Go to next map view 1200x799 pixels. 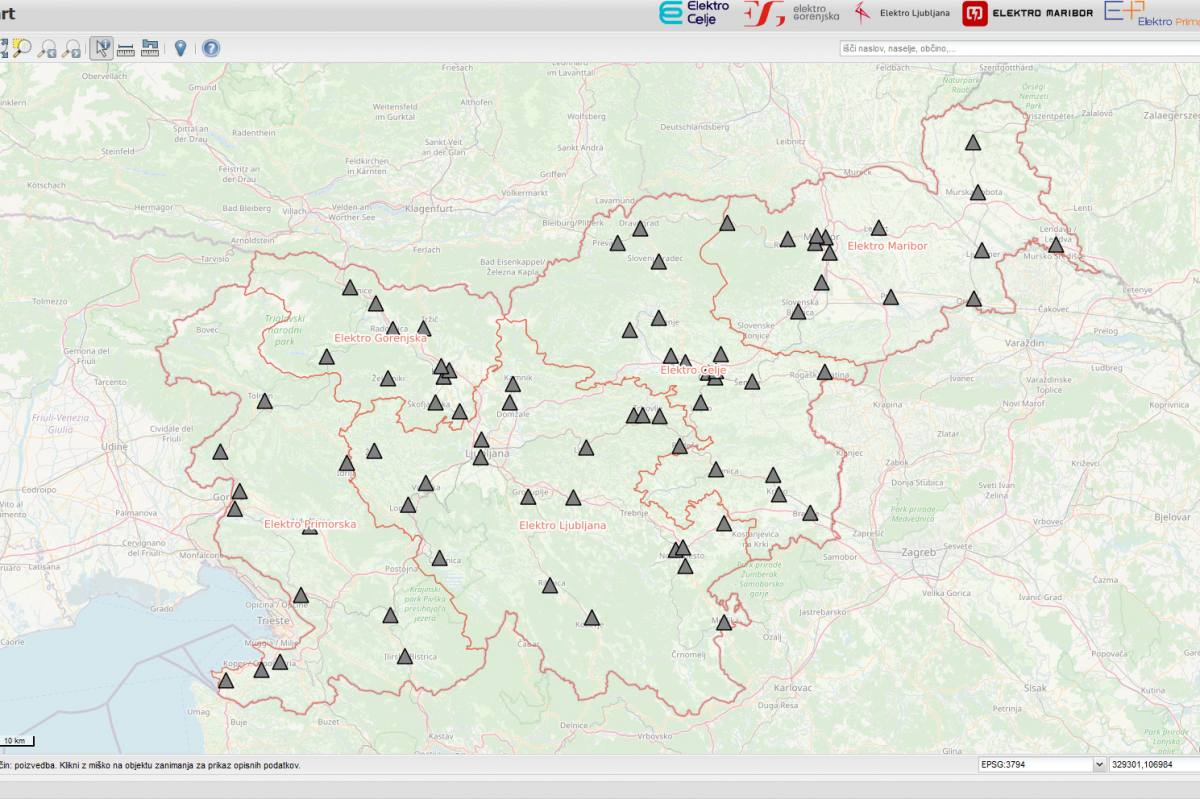[72, 48]
